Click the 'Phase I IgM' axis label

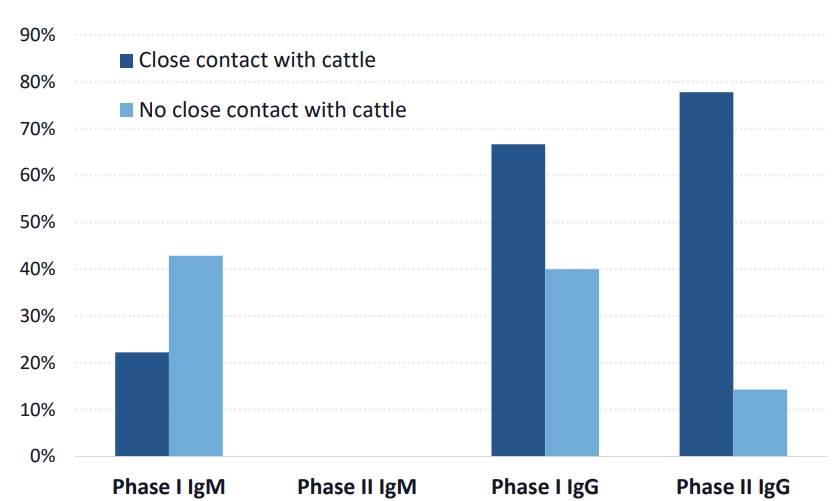169,487
